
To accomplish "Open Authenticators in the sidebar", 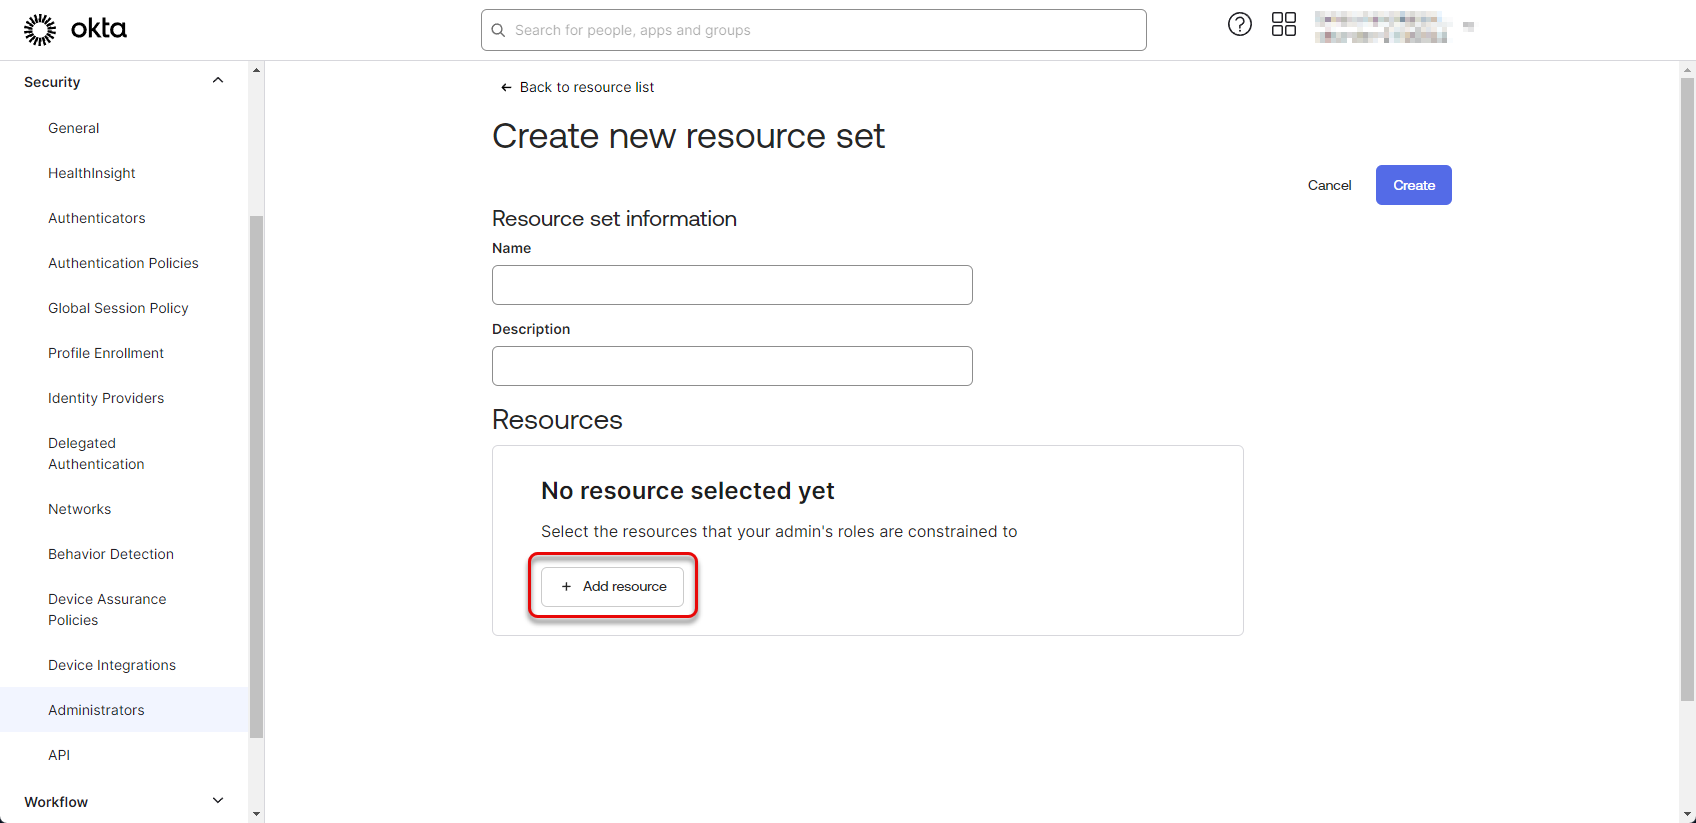I will [97, 218].
